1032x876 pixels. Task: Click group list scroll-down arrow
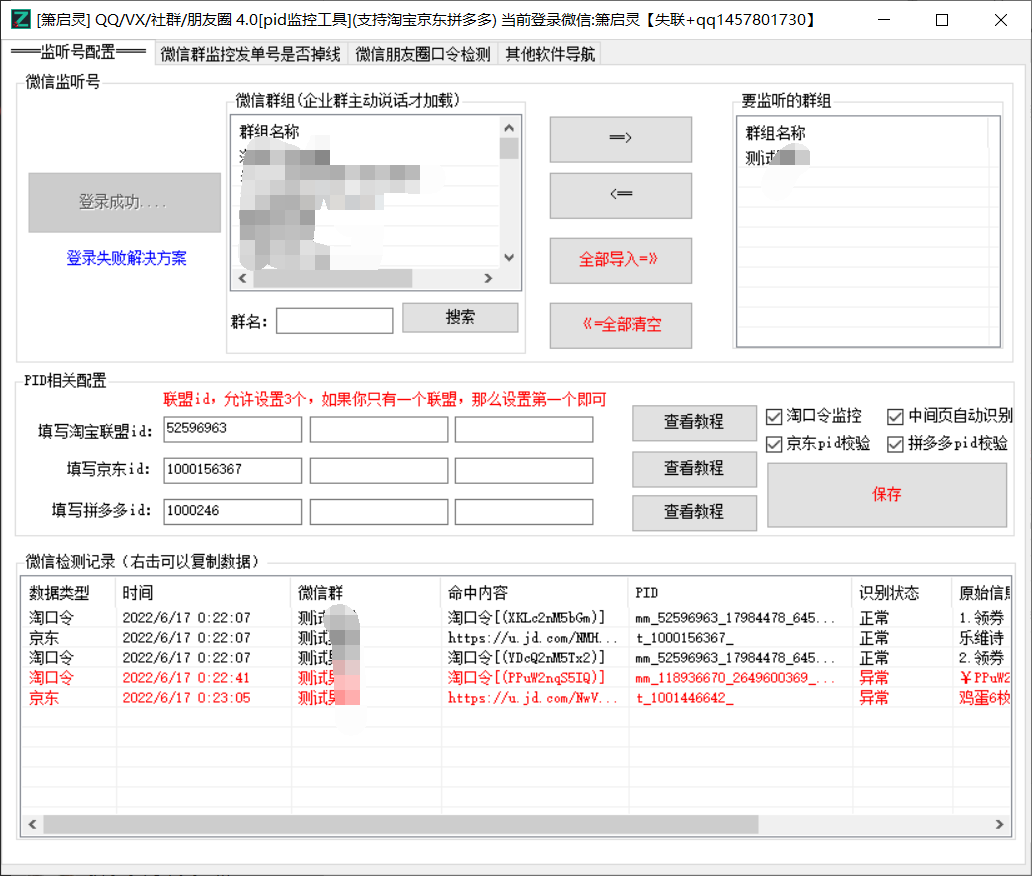click(509, 257)
